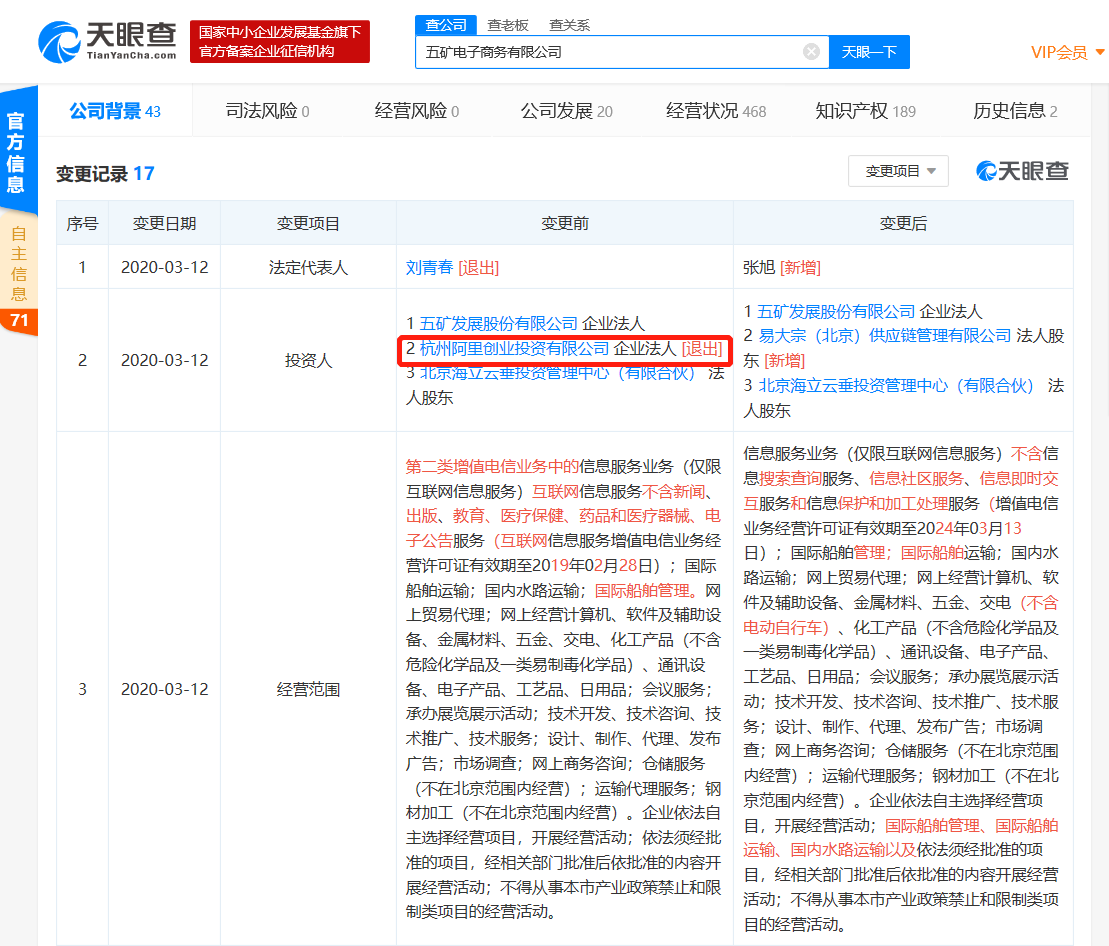Select the 官方信息 side tab

pos(17,151)
